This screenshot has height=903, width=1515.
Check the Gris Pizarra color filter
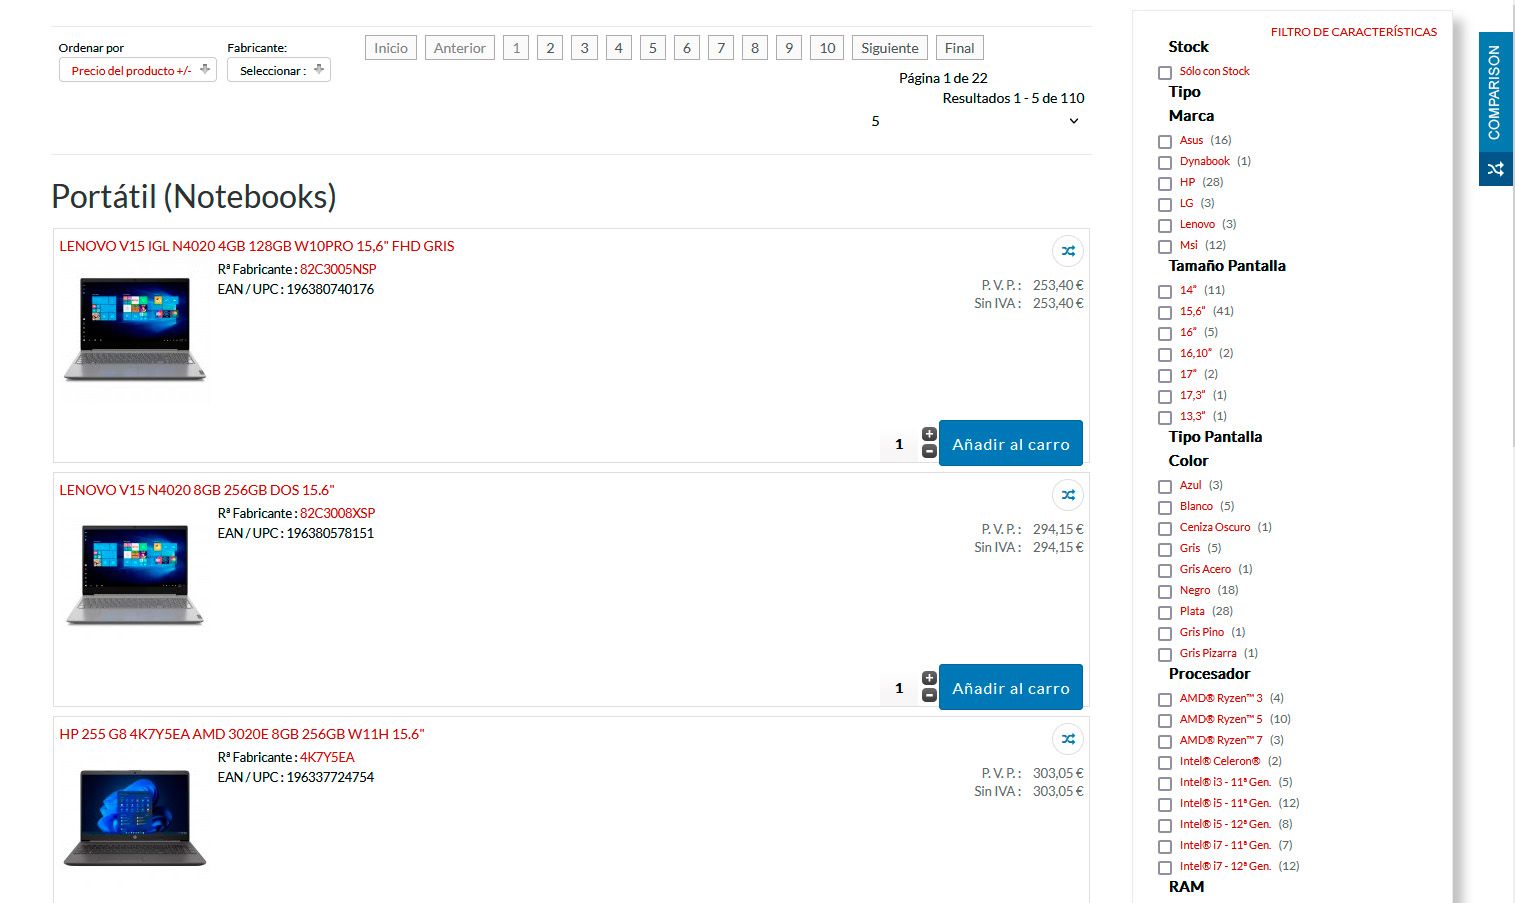coord(1165,655)
